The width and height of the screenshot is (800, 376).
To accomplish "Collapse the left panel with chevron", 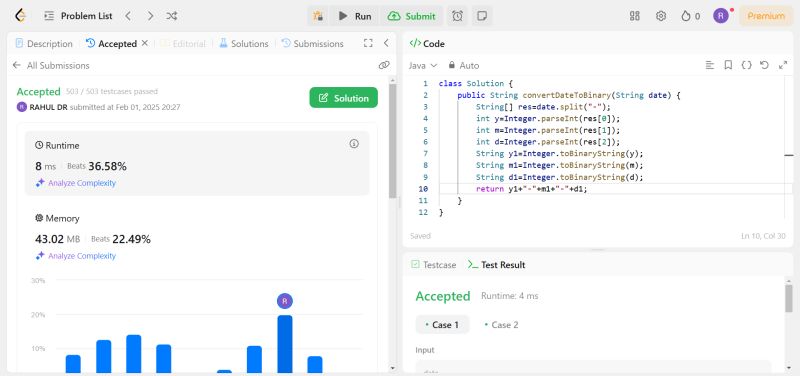I will click(x=386, y=43).
